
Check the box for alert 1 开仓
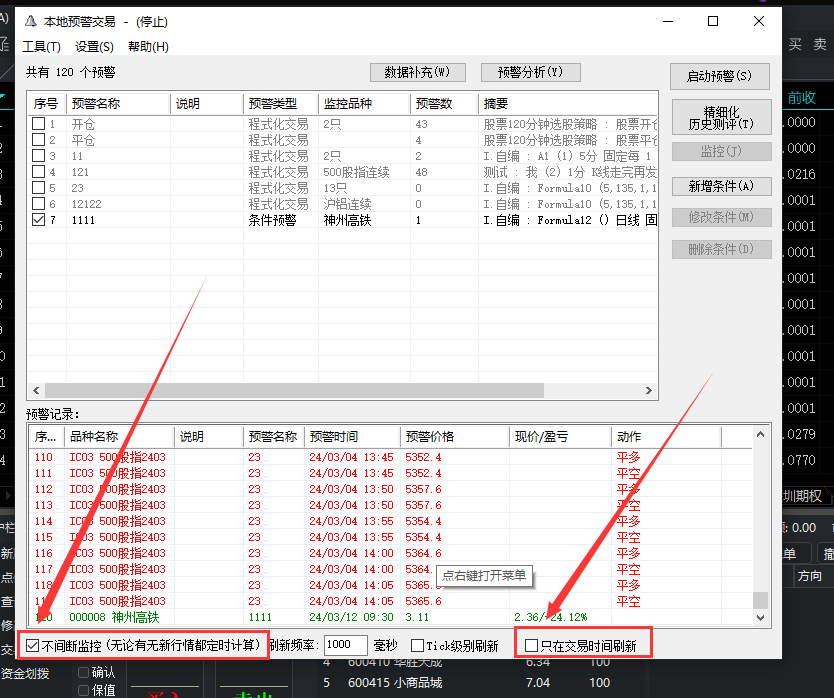(38, 124)
